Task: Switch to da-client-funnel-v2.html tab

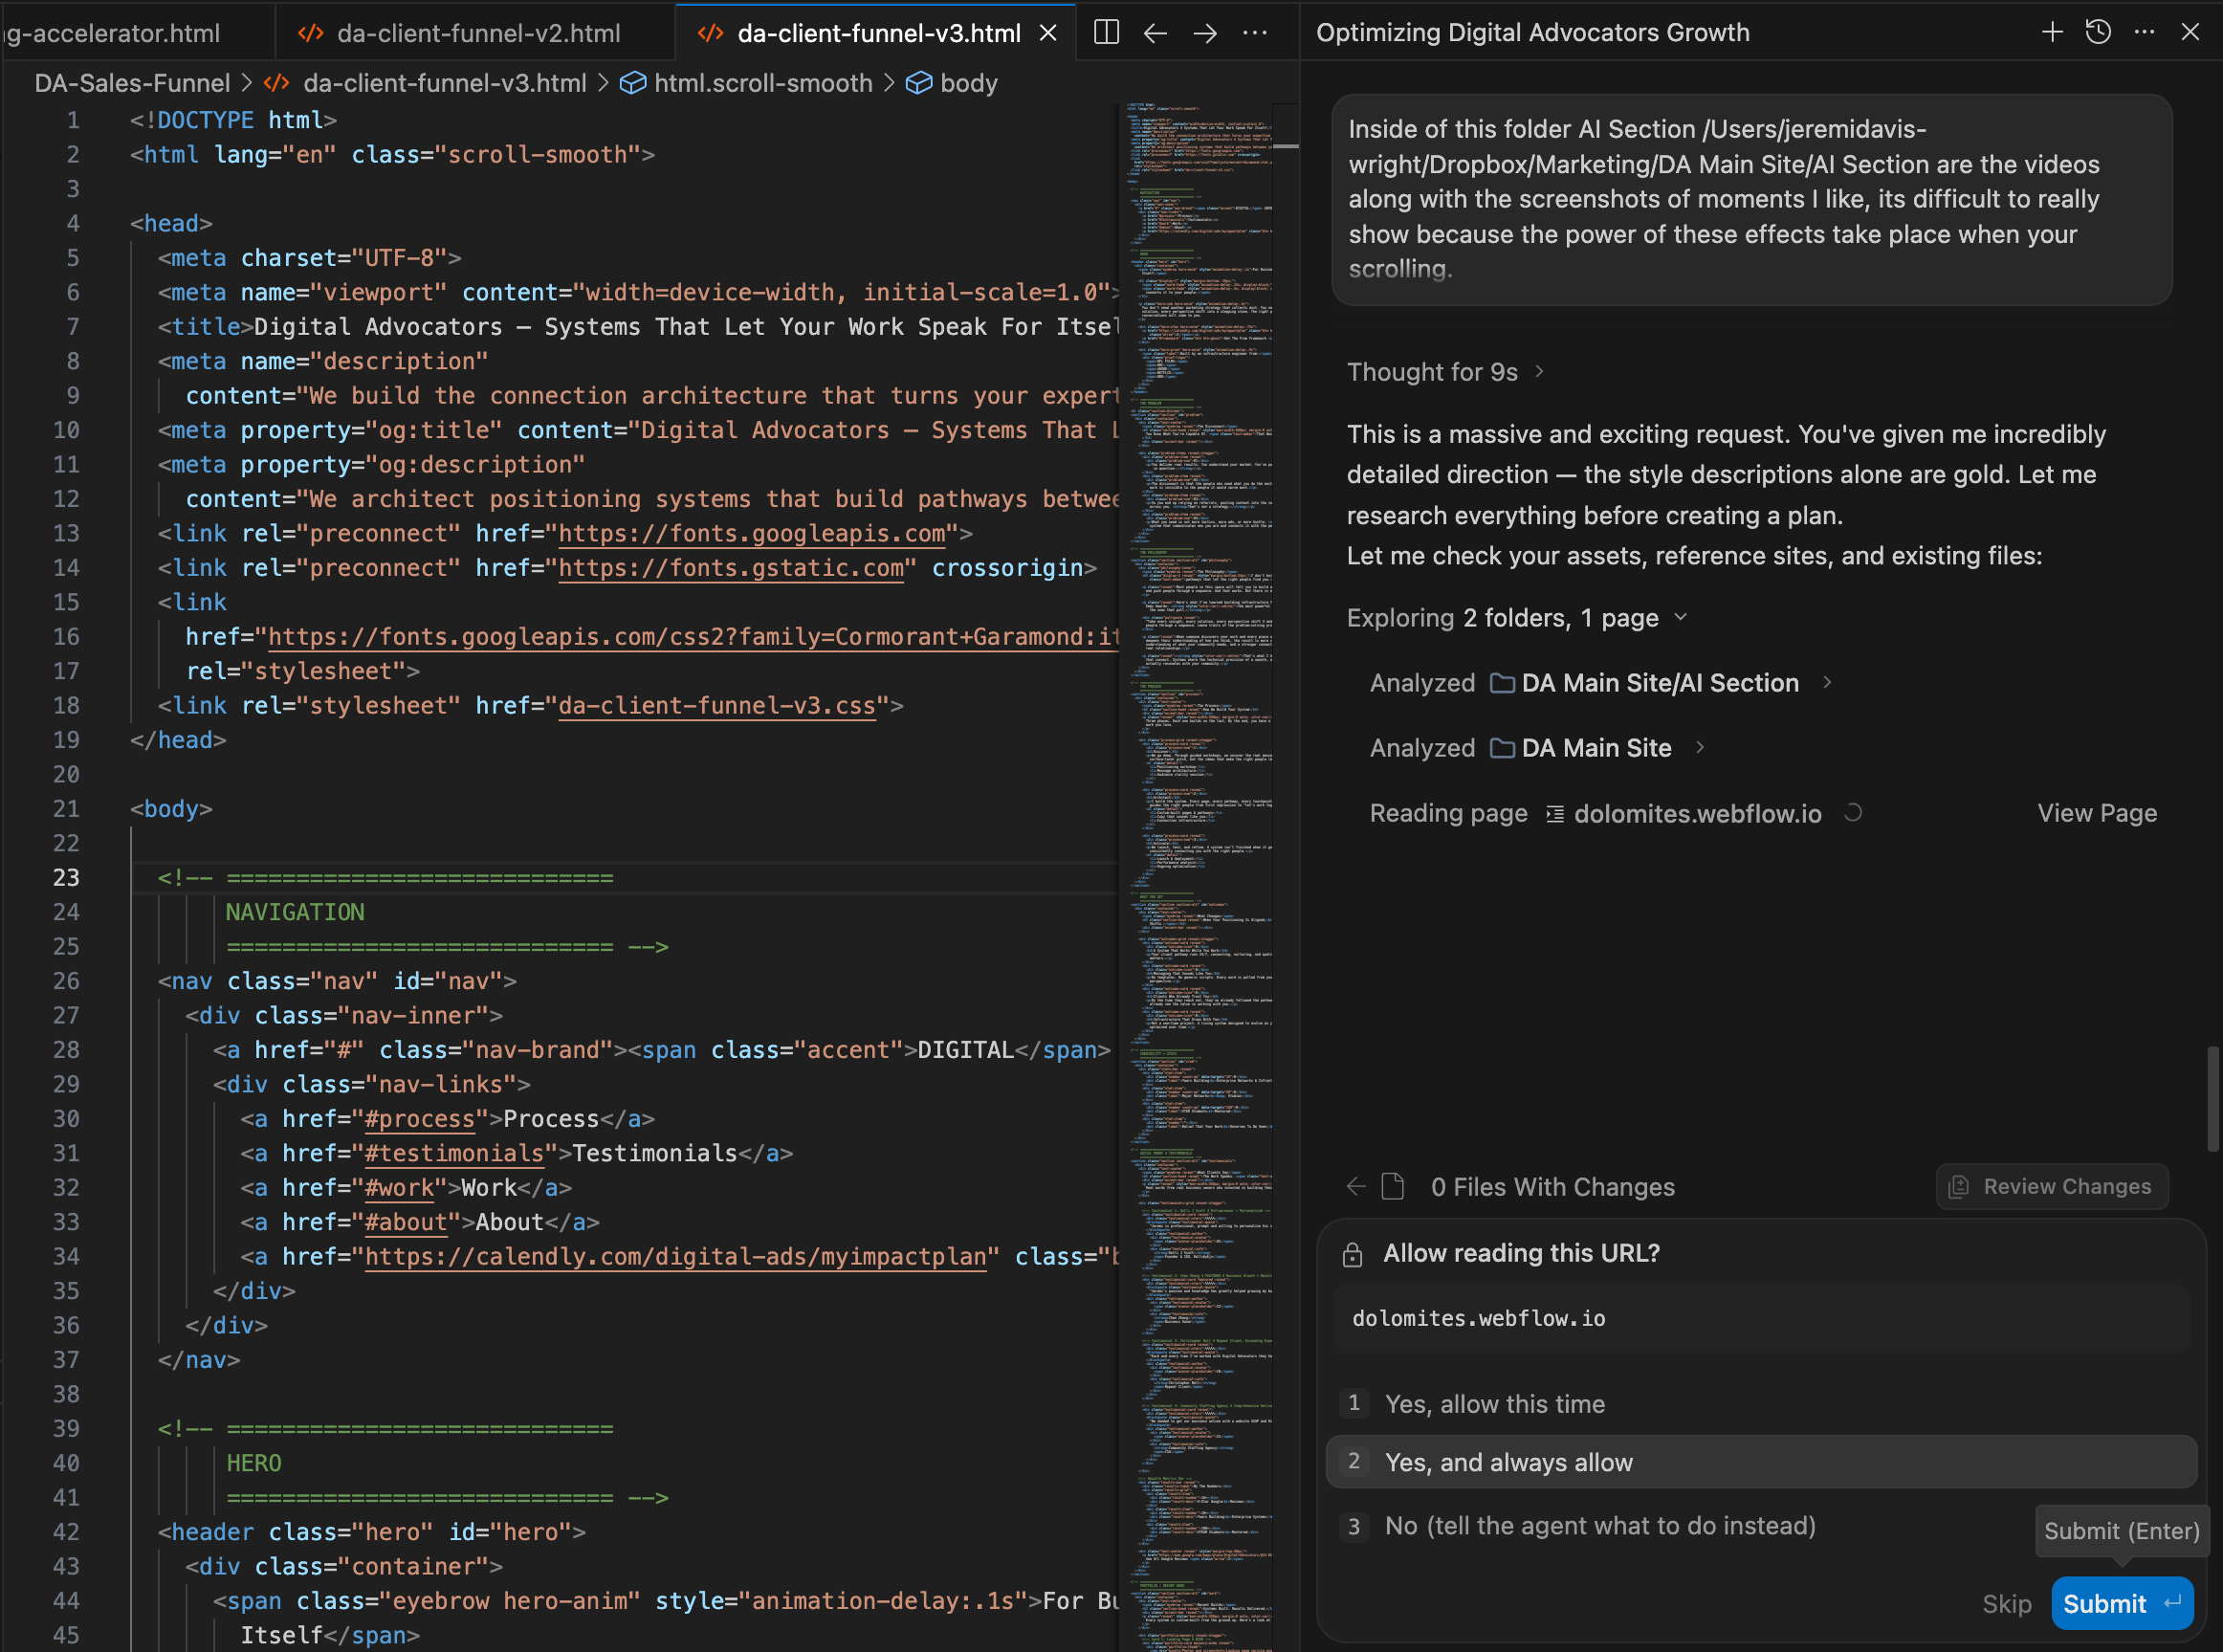Action: pos(477,33)
